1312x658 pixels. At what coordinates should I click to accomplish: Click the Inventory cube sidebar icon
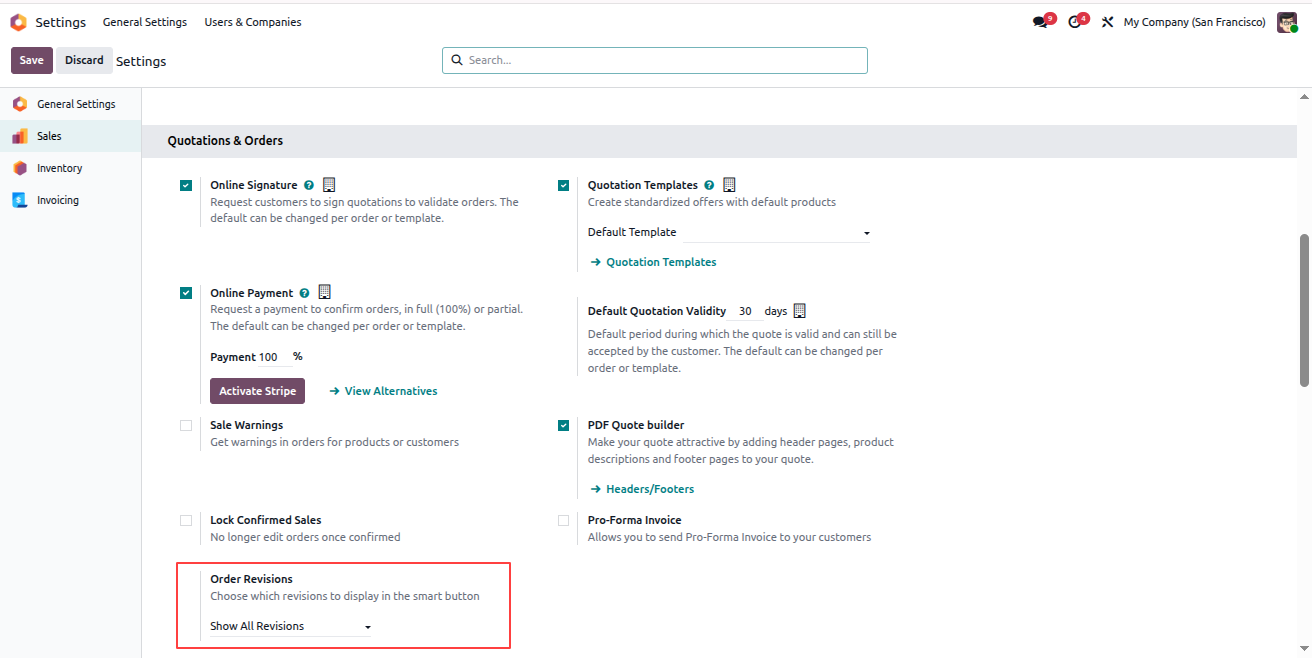point(20,168)
